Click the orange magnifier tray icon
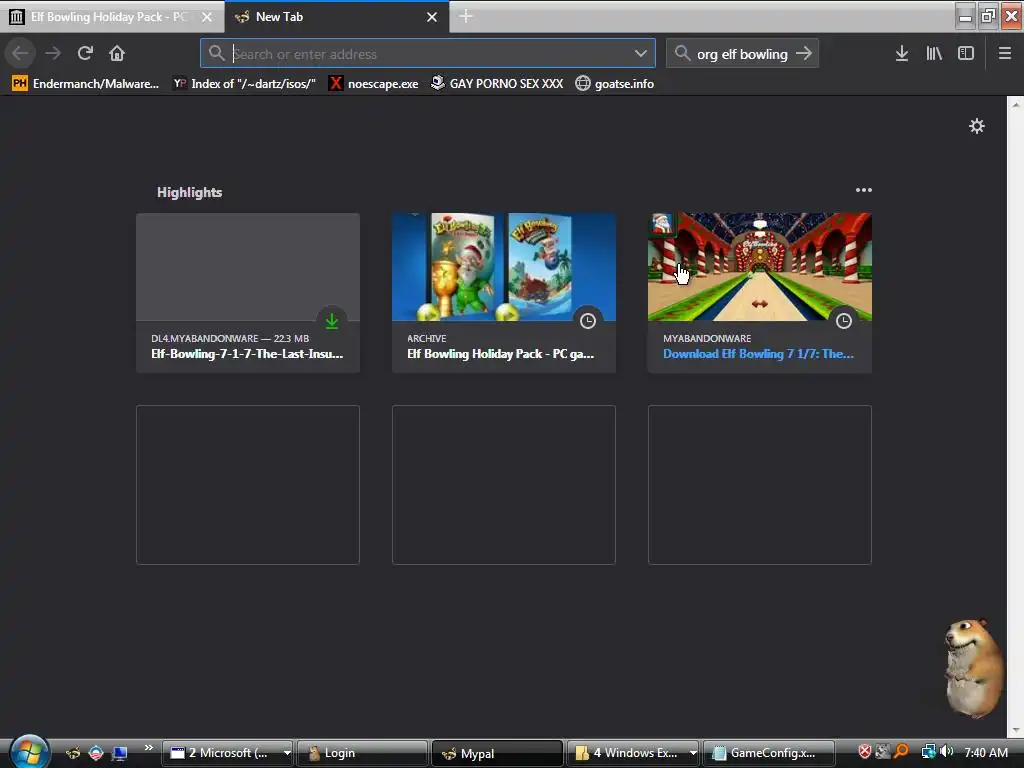1024x768 pixels. tap(901, 752)
